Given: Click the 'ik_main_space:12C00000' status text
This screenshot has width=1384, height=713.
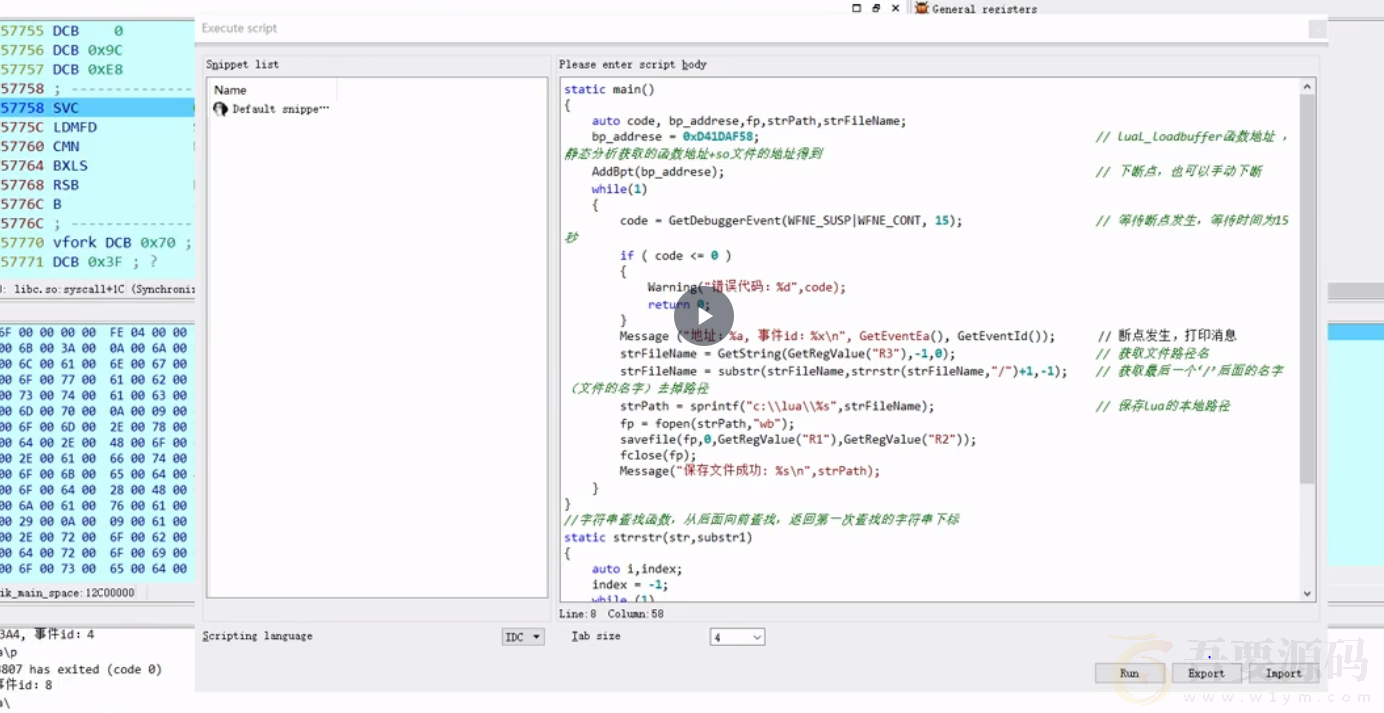Looking at the screenshot, I should click(x=66, y=593).
